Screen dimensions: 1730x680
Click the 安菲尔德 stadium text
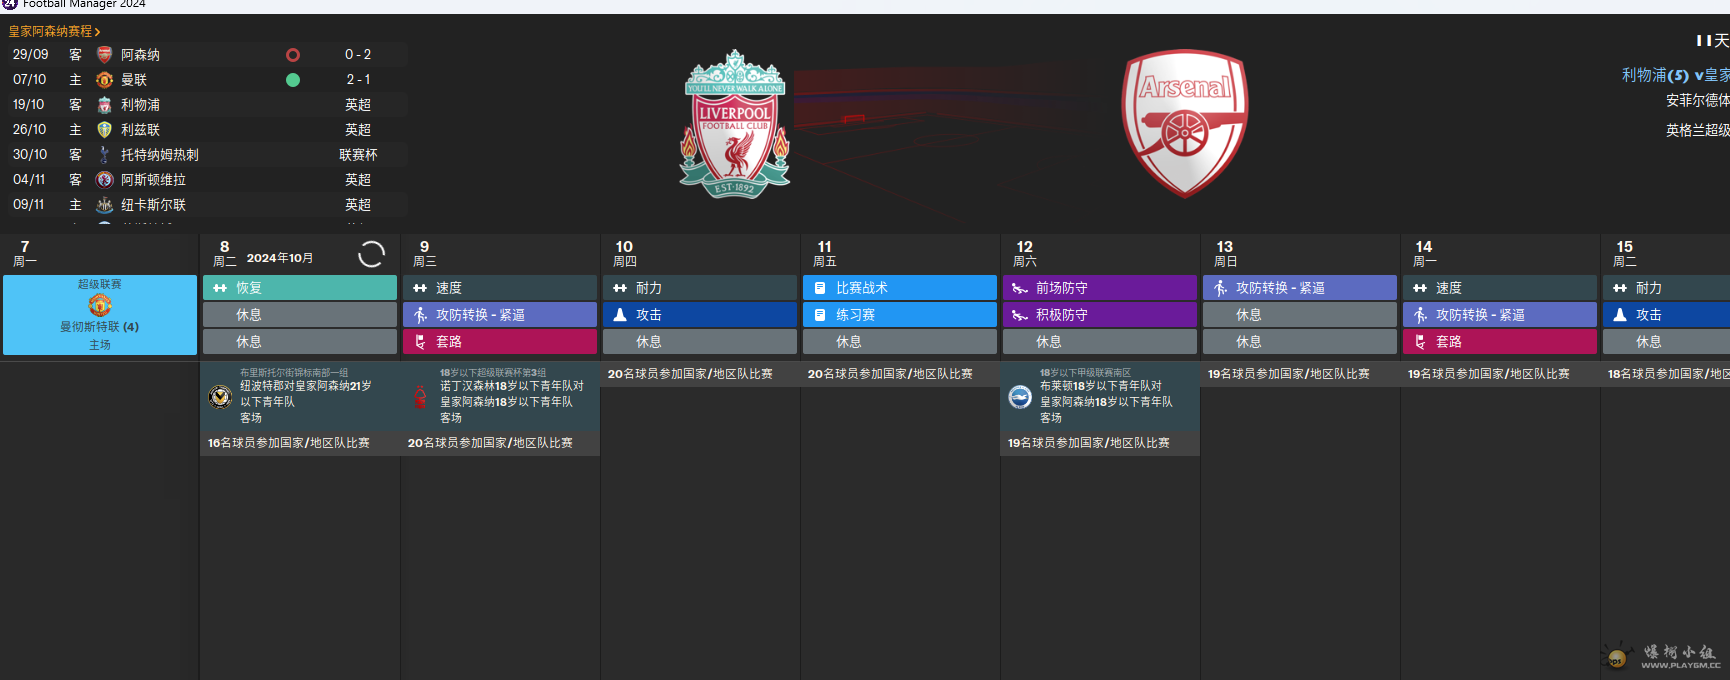pos(1697,101)
